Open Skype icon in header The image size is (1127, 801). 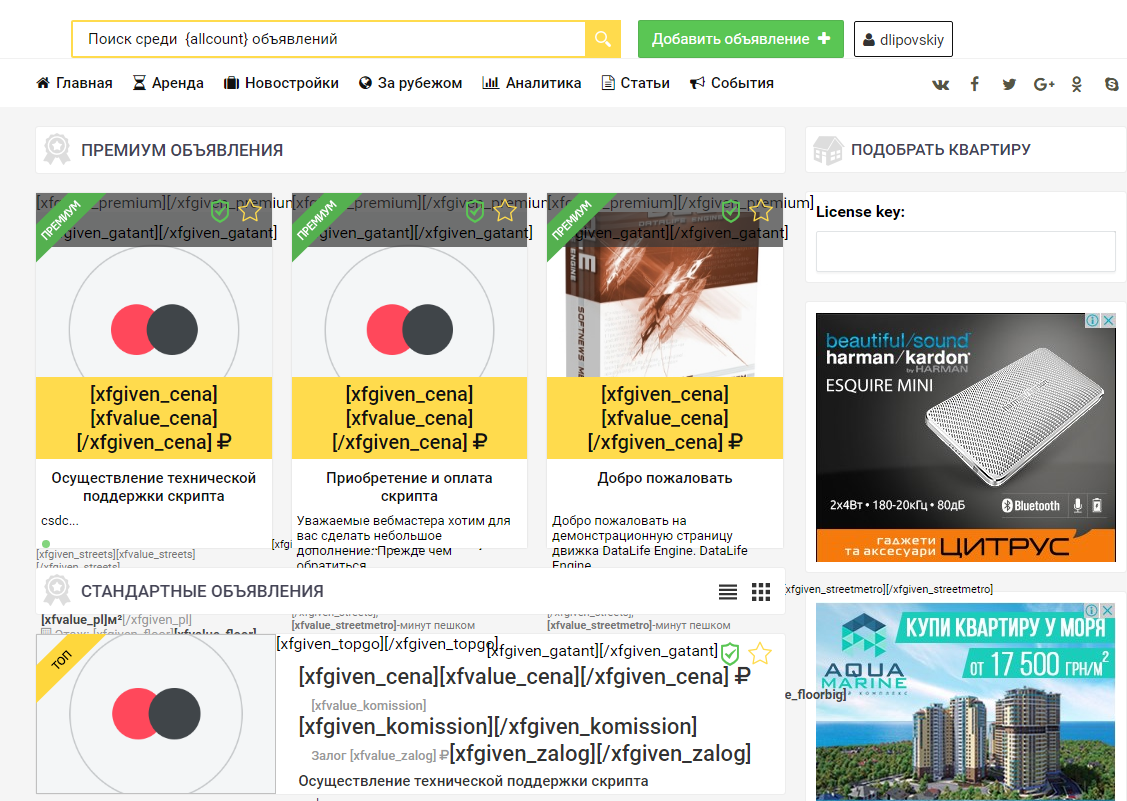click(1112, 84)
